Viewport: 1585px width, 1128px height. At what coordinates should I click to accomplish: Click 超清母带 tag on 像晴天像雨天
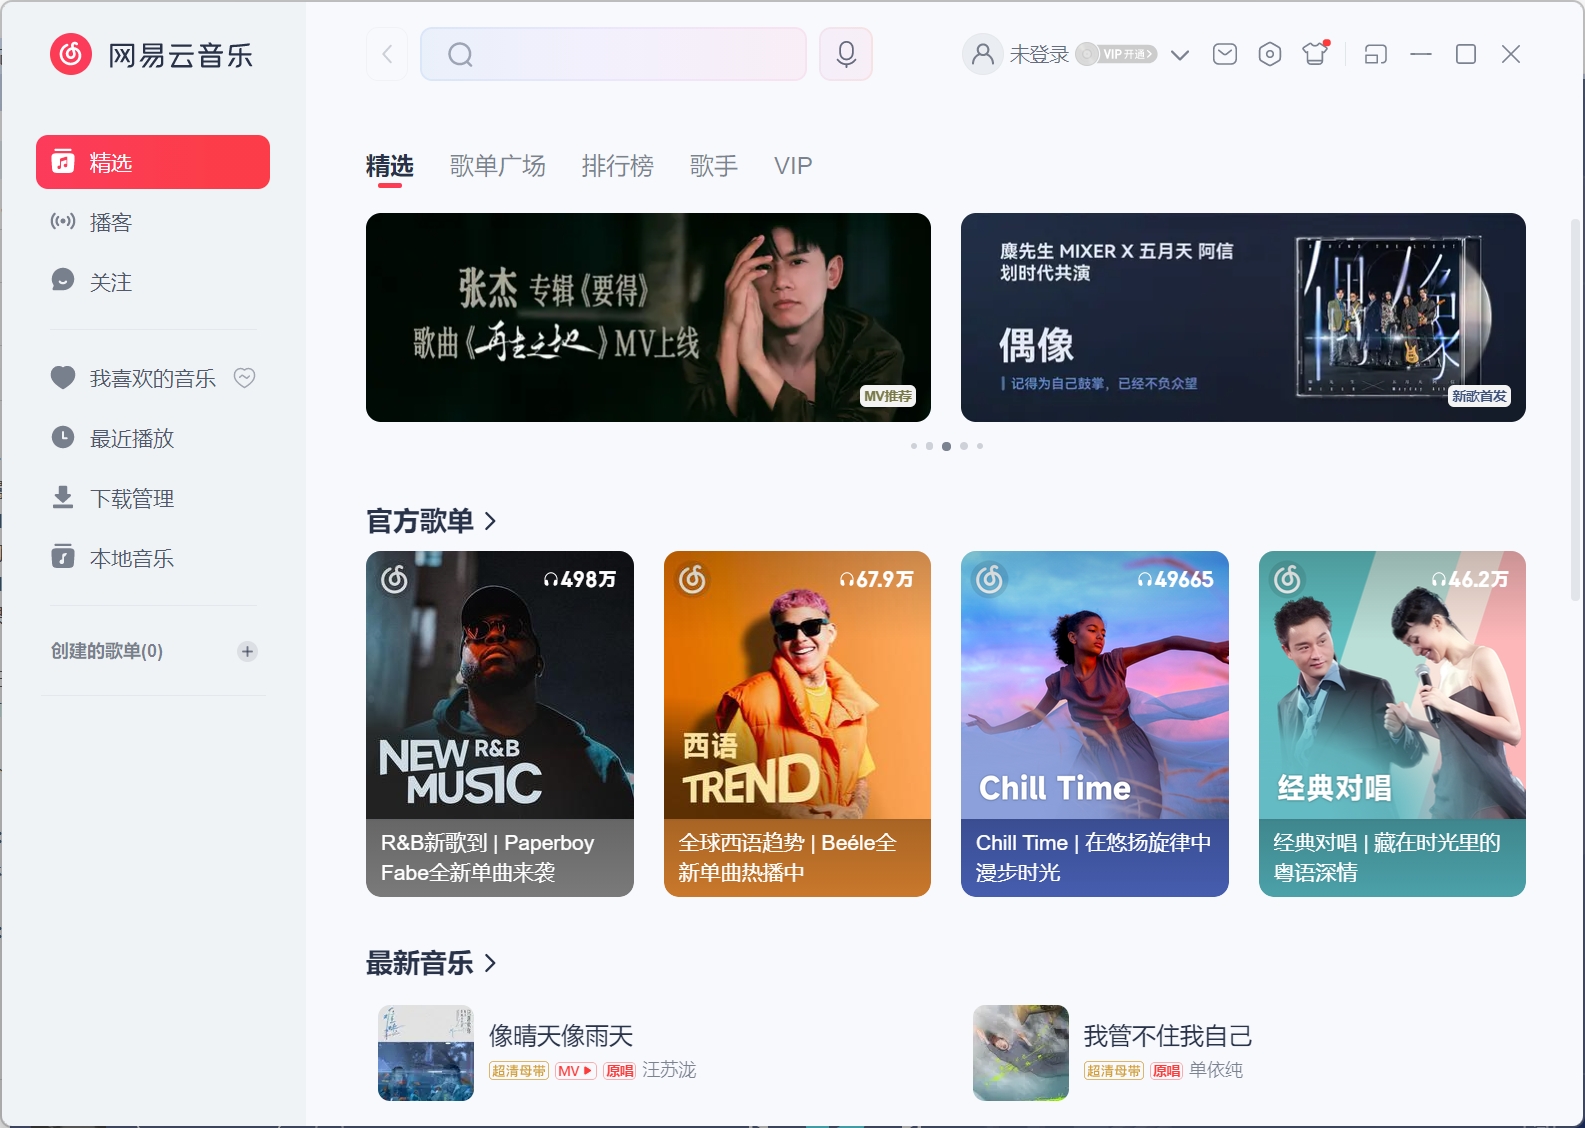tap(519, 1071)
